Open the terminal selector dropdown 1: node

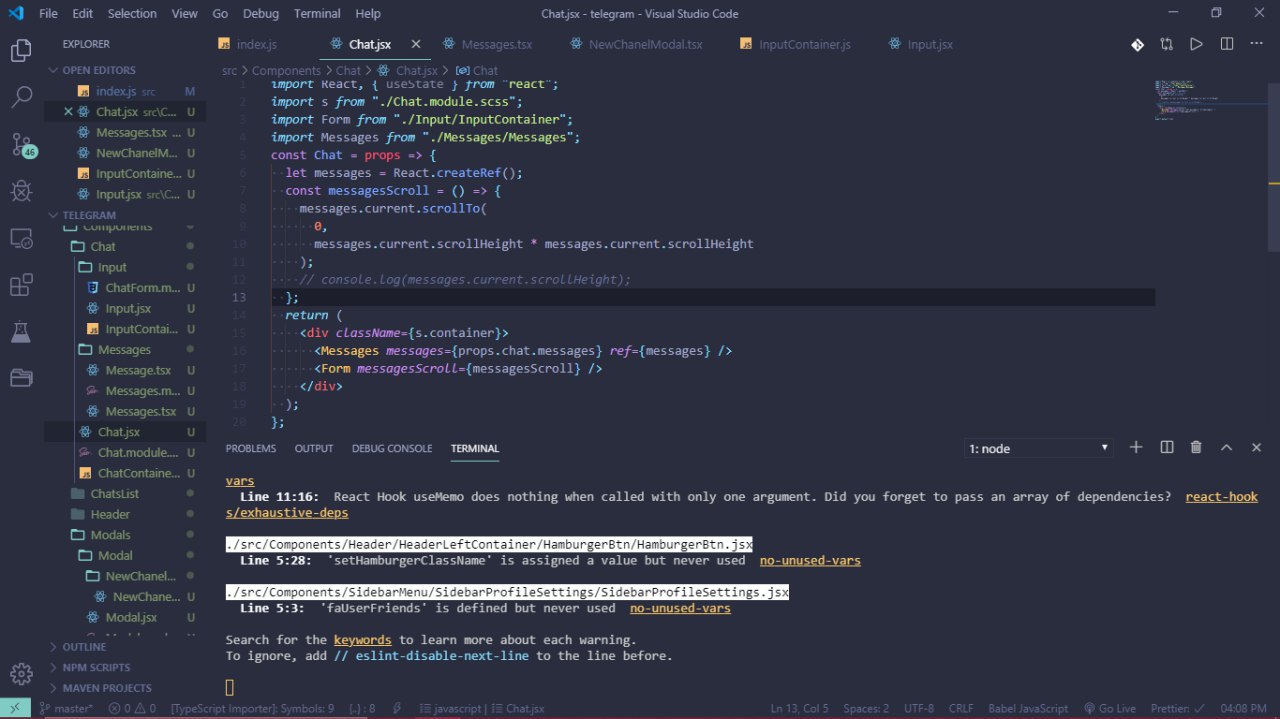point(1039,448)
